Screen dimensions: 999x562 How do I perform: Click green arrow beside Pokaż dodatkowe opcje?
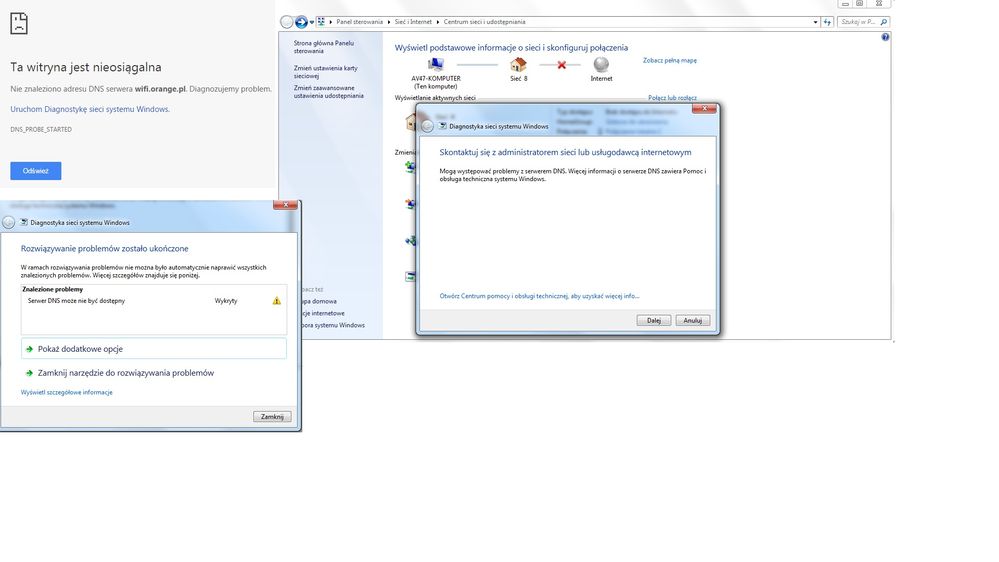coord(29,349)
